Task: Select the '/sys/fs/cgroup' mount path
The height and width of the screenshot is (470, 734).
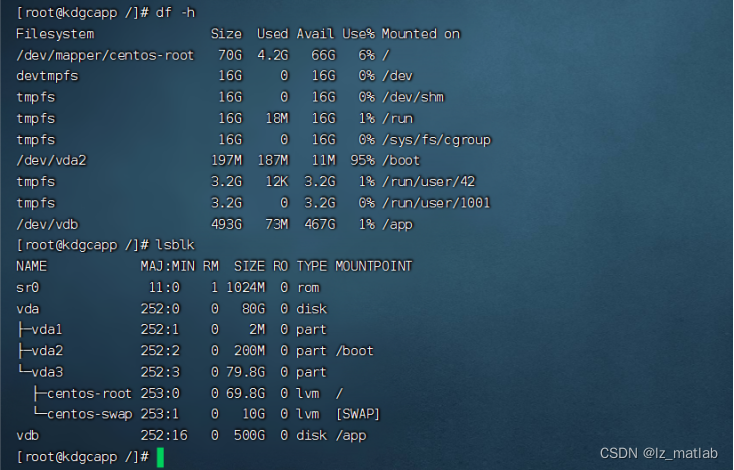Action: [436, 140]
